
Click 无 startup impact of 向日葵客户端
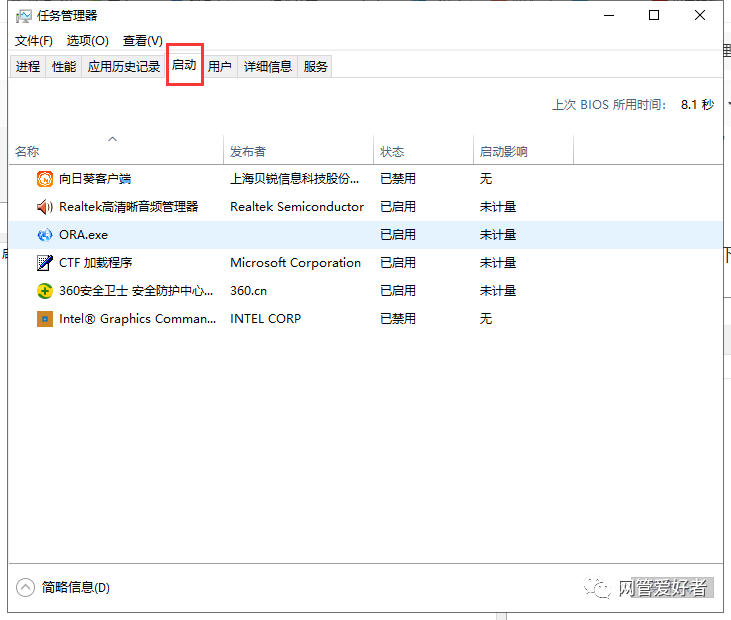click(486, 179)
